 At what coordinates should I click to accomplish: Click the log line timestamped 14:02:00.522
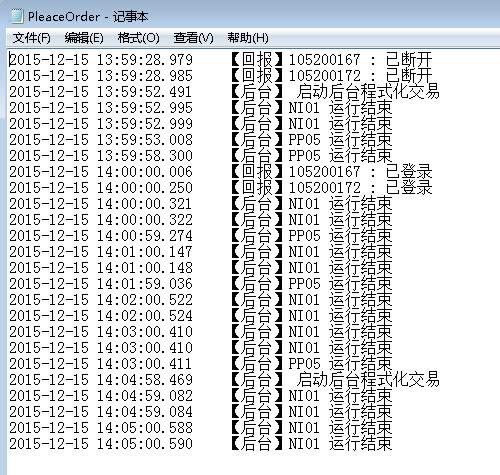point(201,300)
